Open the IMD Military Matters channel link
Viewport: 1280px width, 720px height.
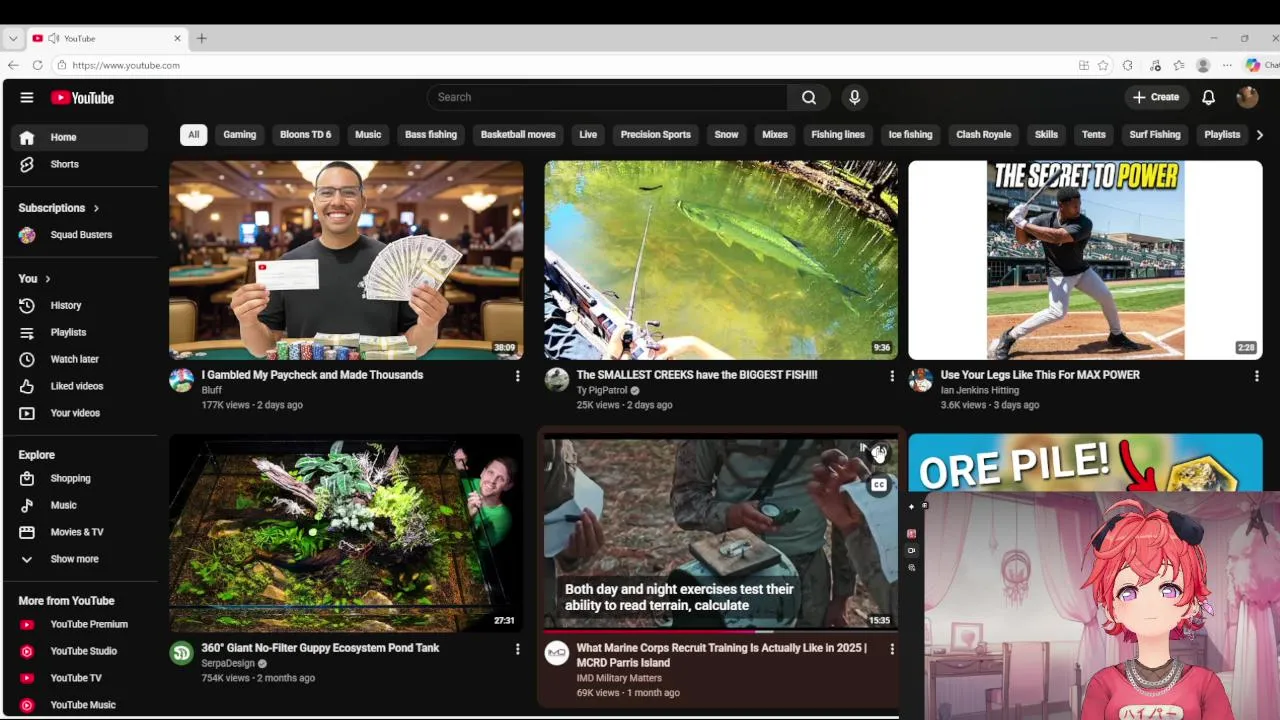tap(619, 678)
